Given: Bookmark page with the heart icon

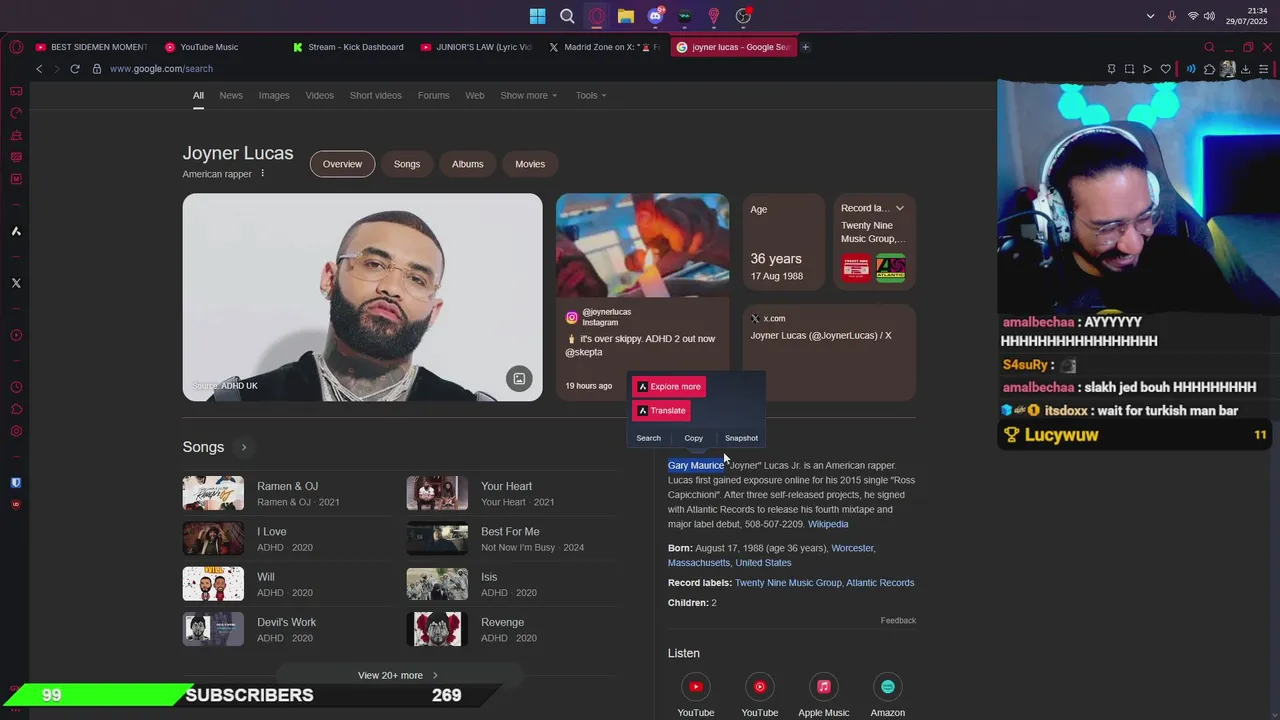Looking at the screenshot, I should (1165, 69).
